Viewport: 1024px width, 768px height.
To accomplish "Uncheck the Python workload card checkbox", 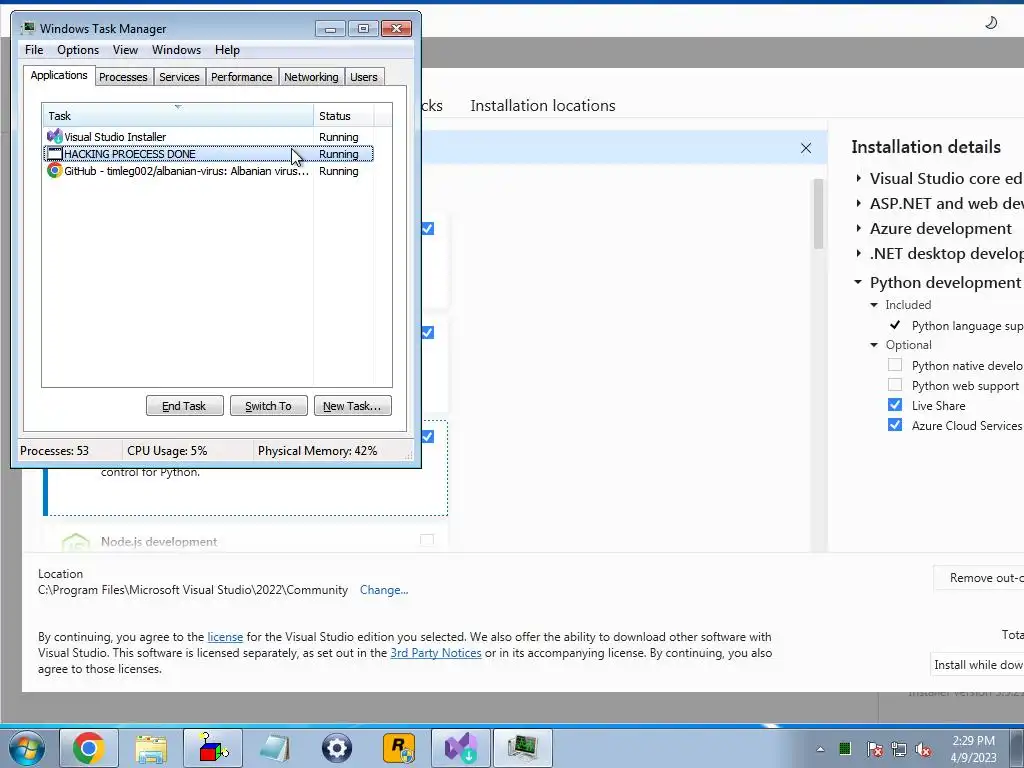I will pos(427,436).
